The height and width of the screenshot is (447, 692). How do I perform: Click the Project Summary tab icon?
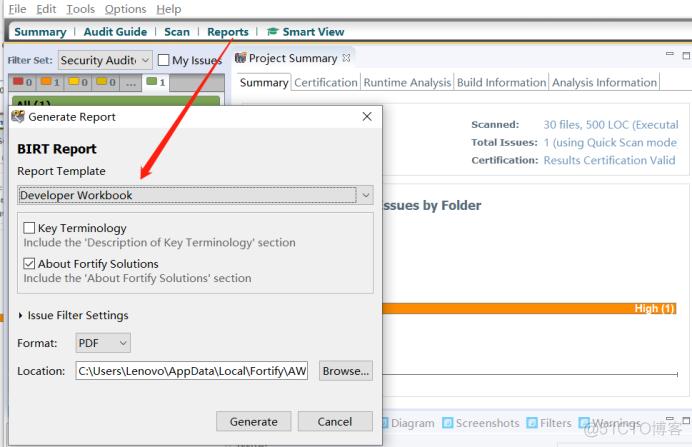pos(240,58)
